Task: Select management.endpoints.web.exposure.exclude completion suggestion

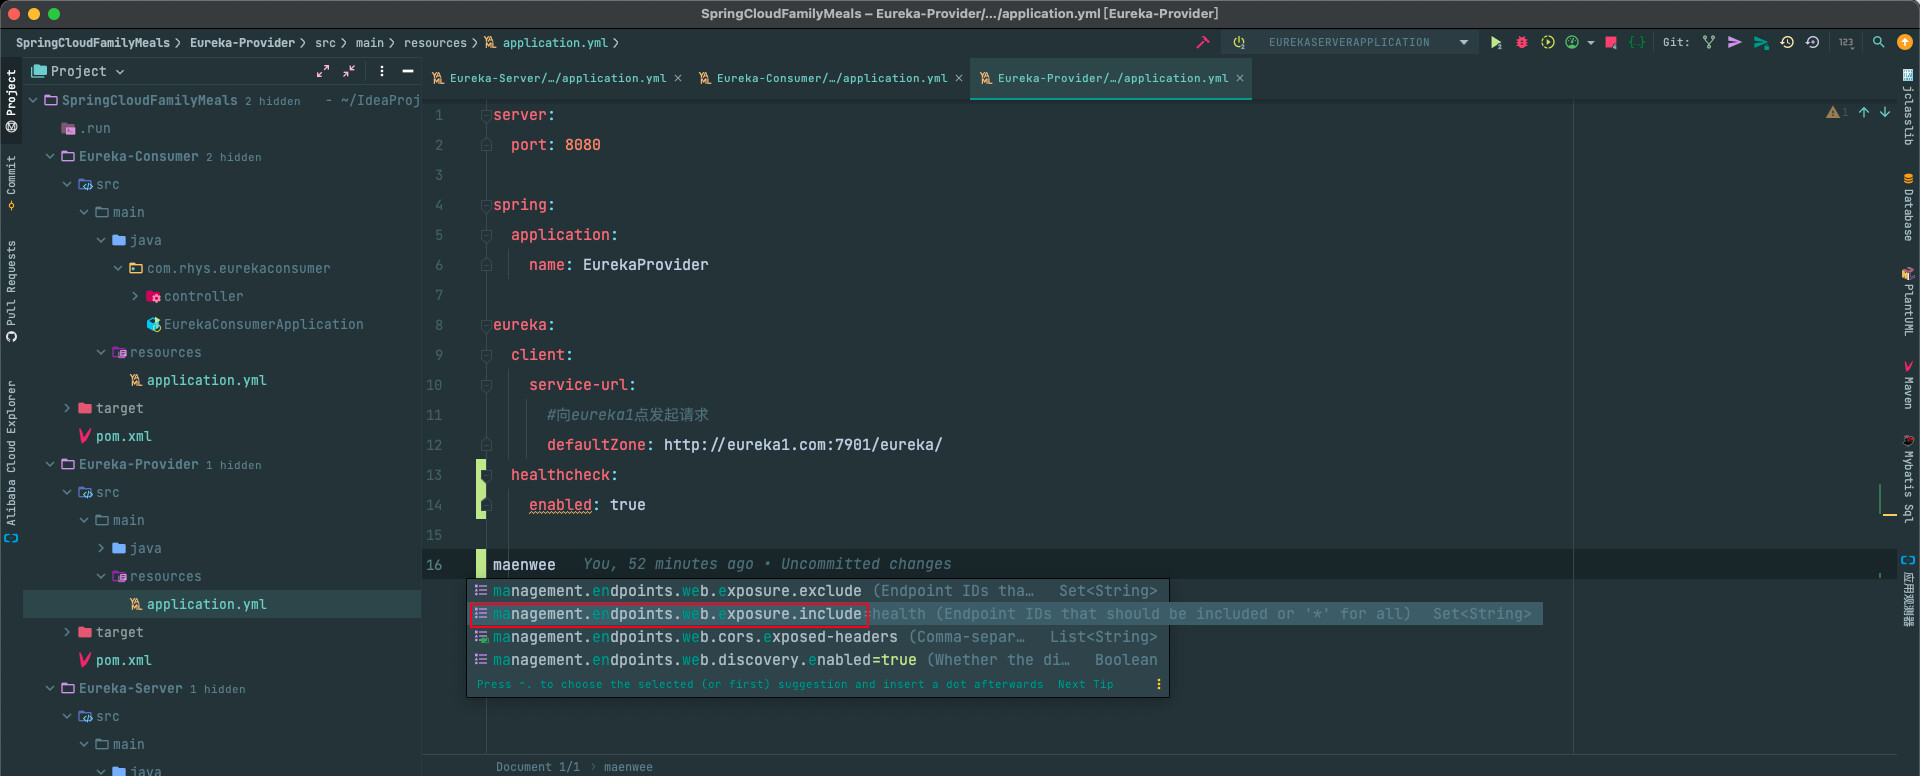Action: 817,591
